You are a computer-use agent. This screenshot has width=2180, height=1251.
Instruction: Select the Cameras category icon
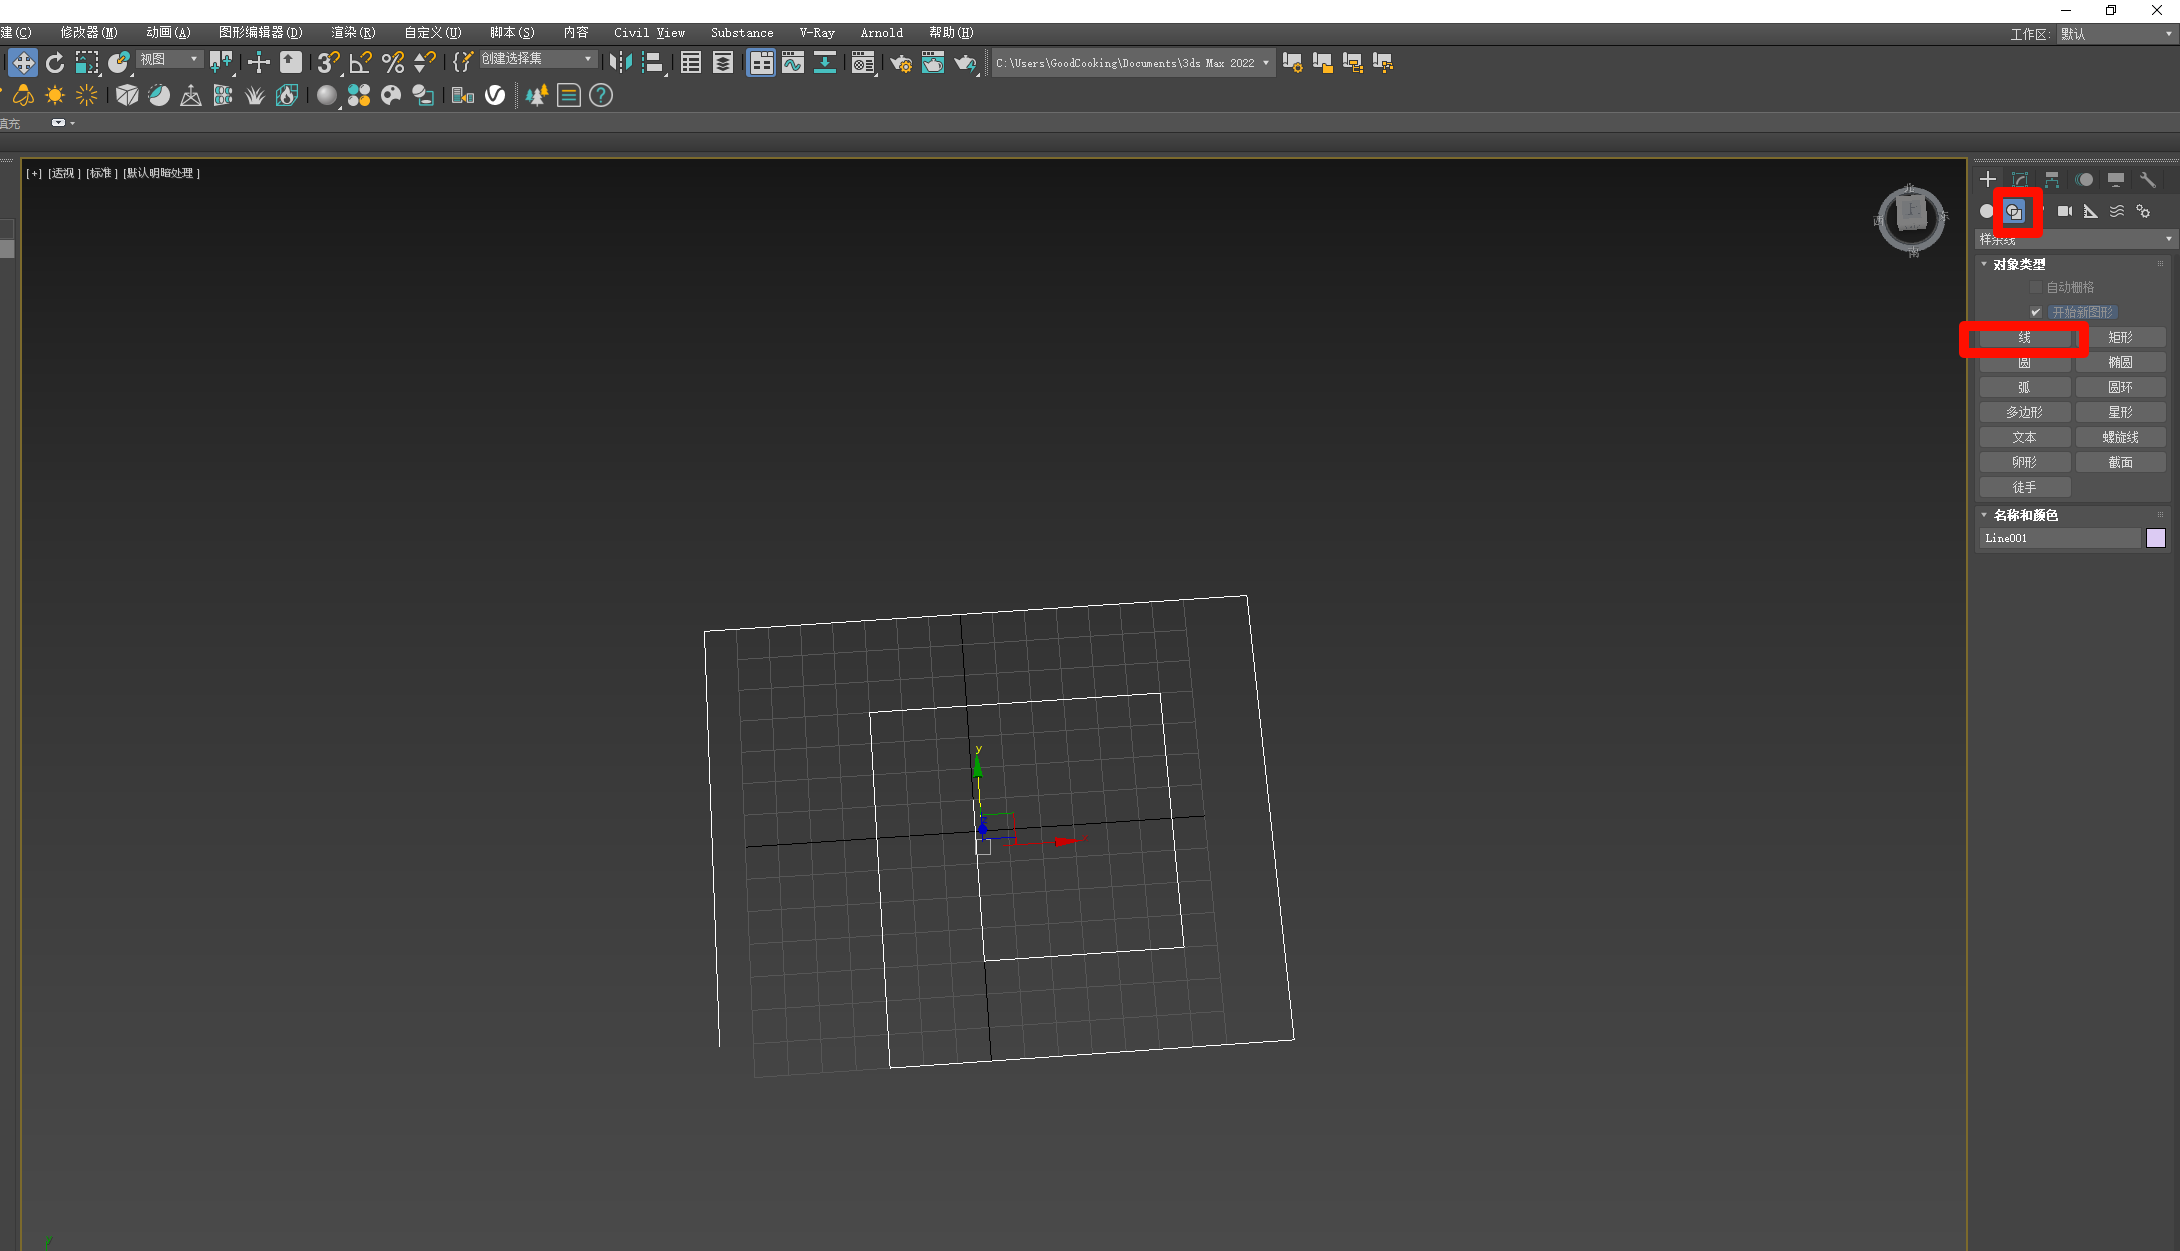tap(2064, 211)
